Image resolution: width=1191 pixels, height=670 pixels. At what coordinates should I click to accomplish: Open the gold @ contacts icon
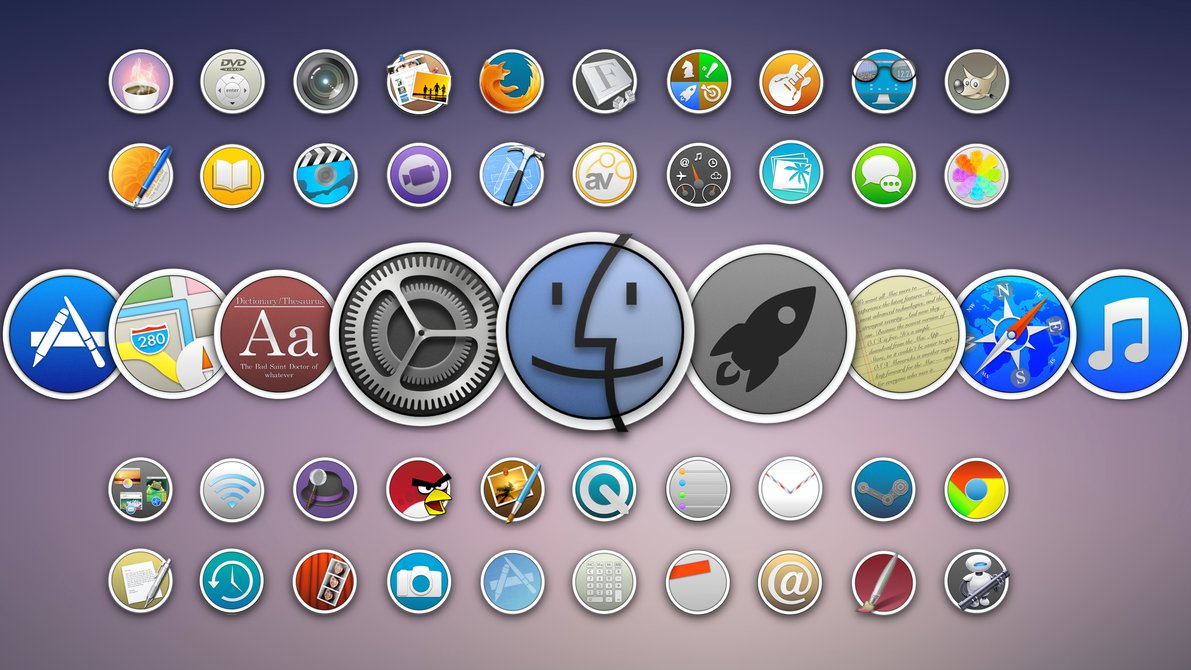pos(791,582)
